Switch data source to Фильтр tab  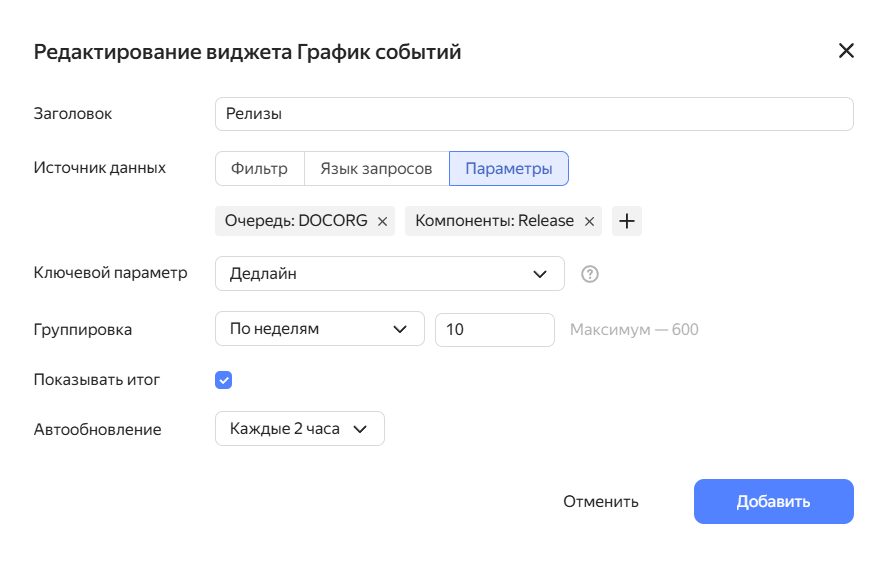pyautogui.click(x=259, y=169)
